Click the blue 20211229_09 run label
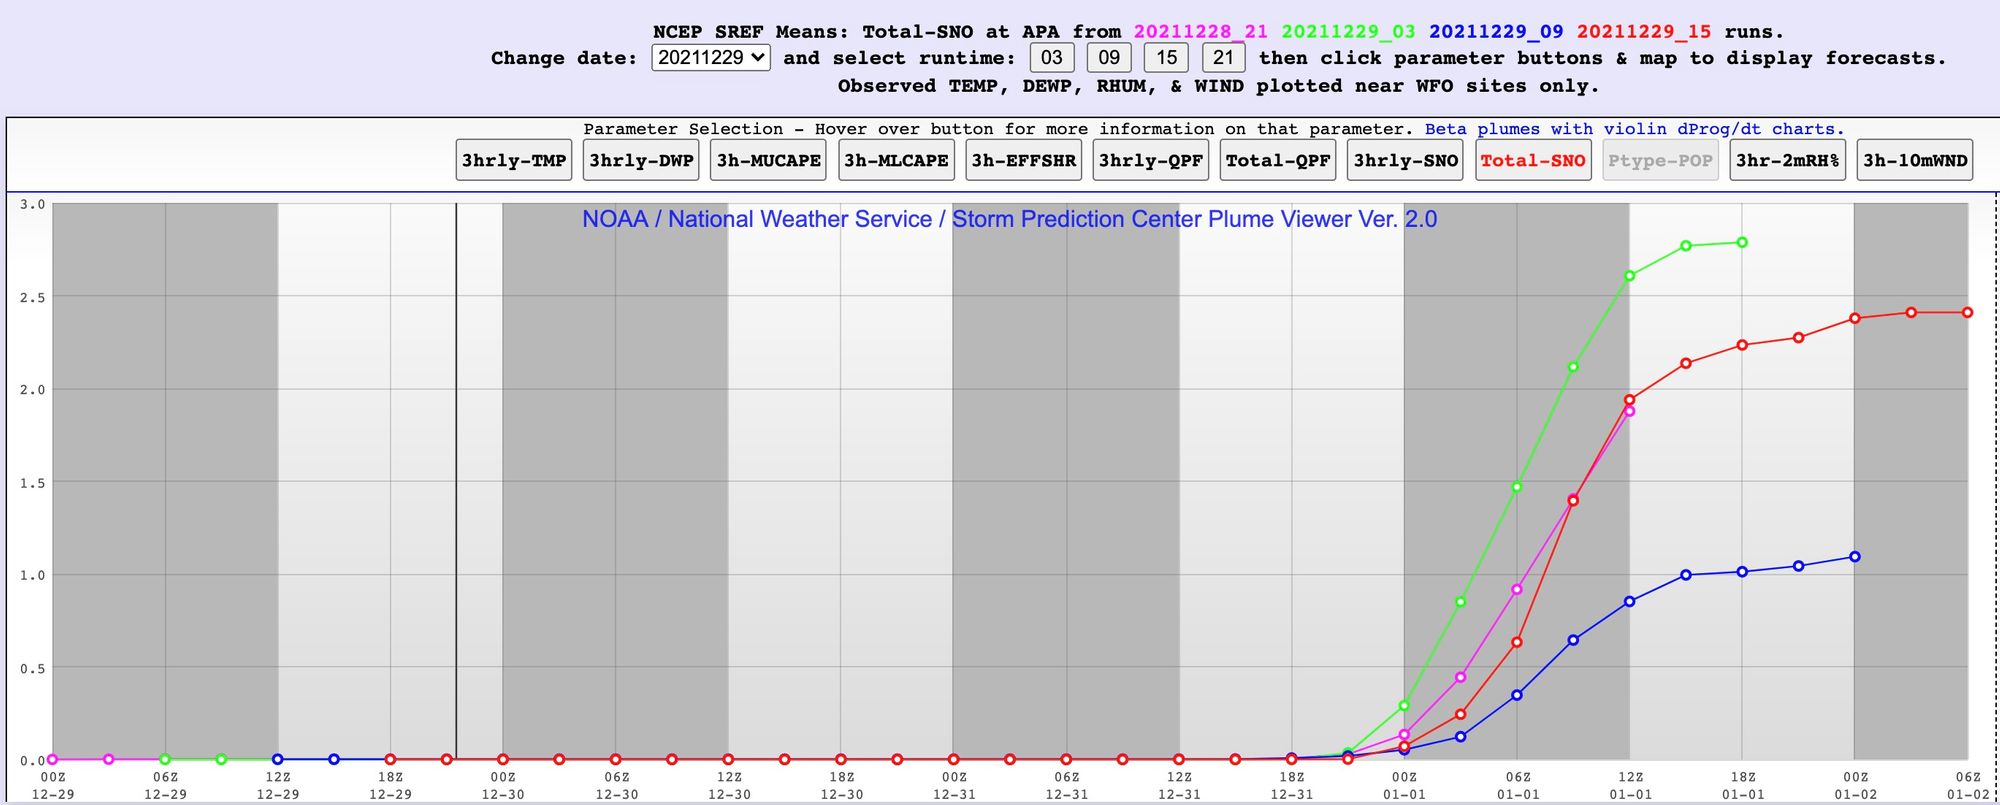This screenshot has width=2000, height=805. (x=1496, y=31)
